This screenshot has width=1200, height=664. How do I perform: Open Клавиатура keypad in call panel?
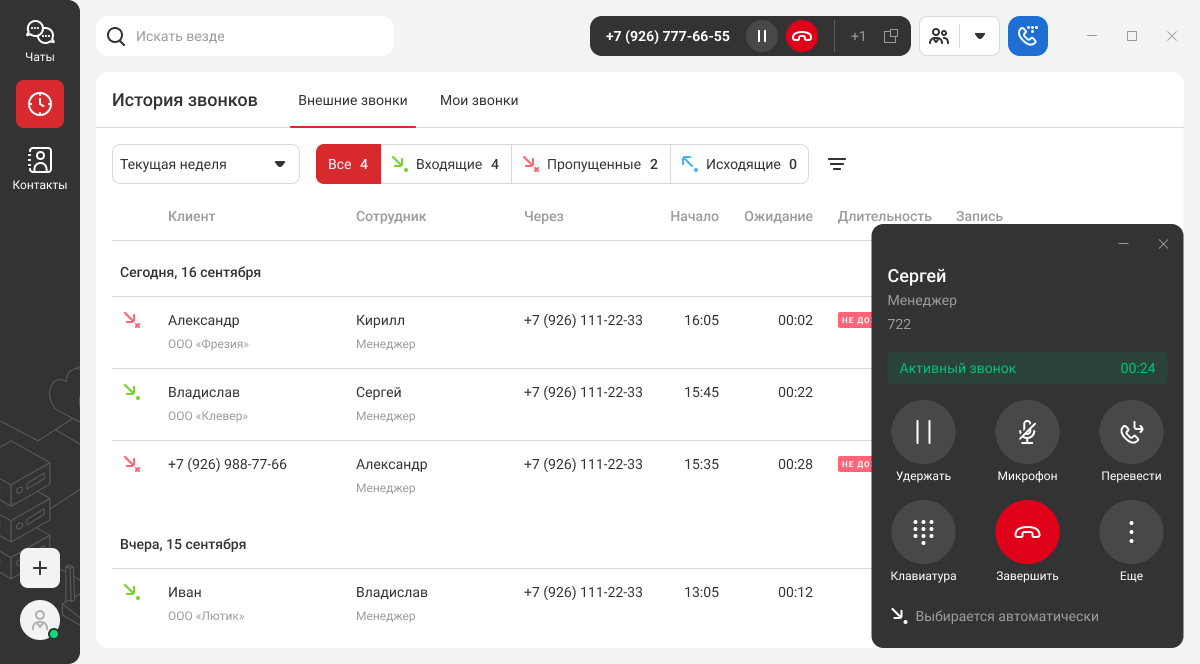pos(923,532)
